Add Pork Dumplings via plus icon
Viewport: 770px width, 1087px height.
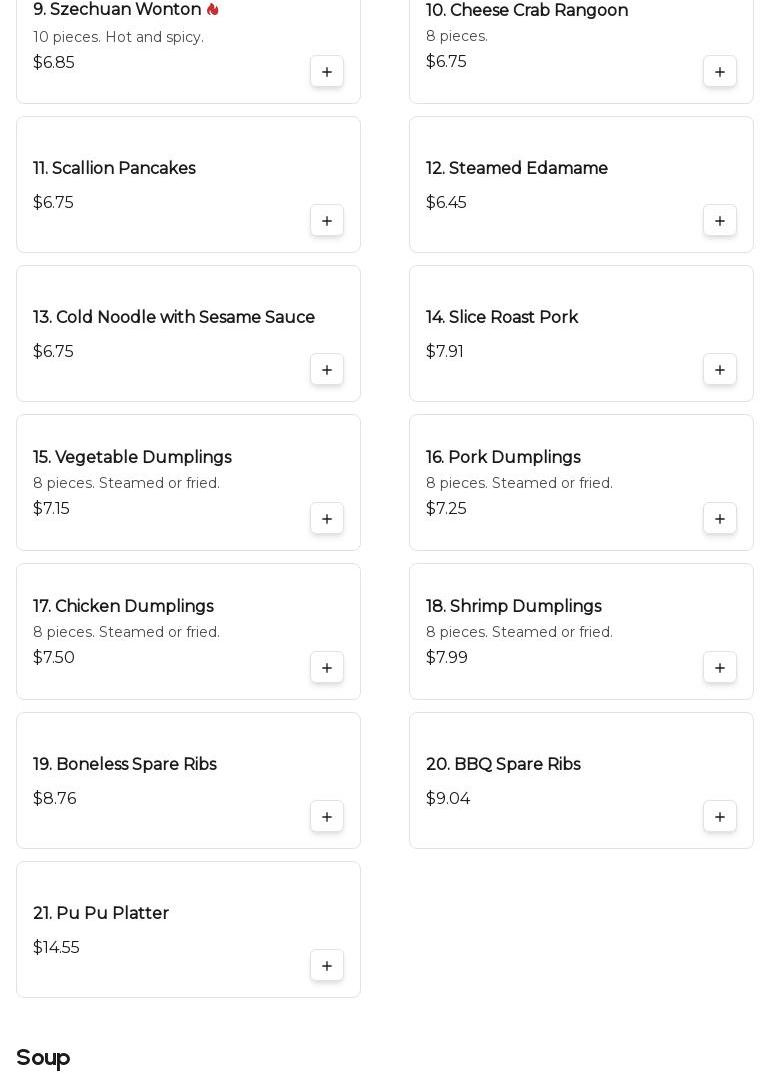tap(719, 519)
